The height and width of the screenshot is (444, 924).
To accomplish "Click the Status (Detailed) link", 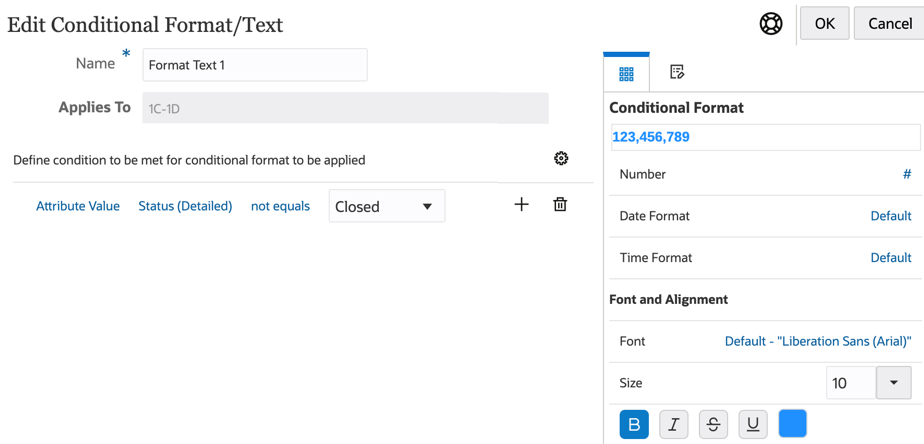I will 185,206.
